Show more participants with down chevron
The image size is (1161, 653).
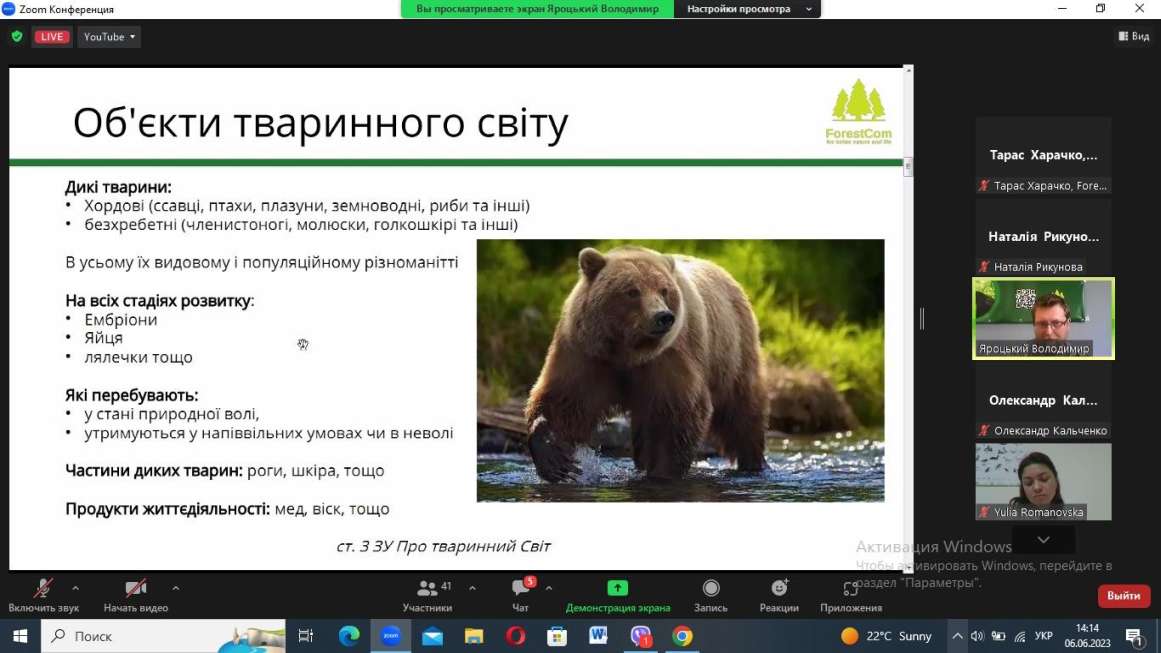click(1043, 540)
